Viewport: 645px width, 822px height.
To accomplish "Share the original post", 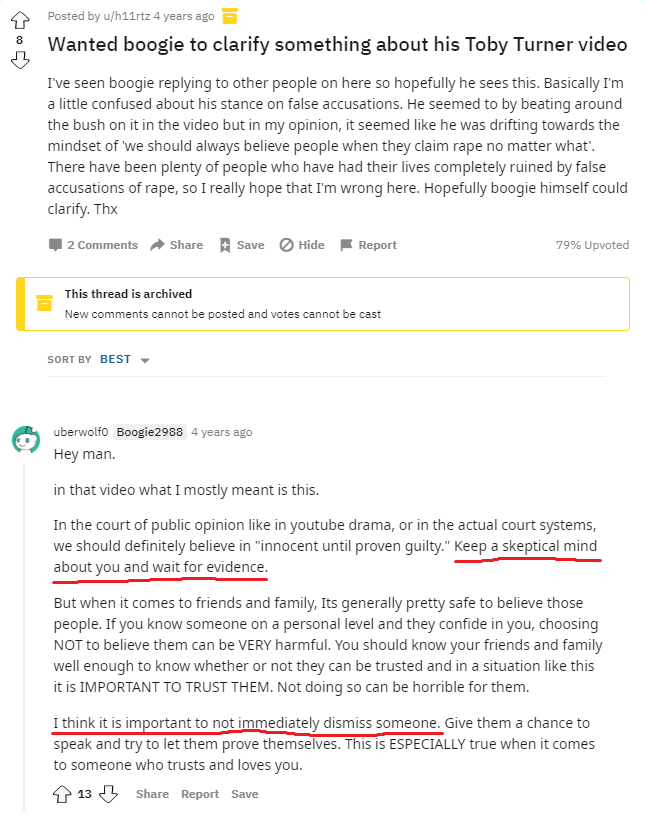I will coord(176,245).
